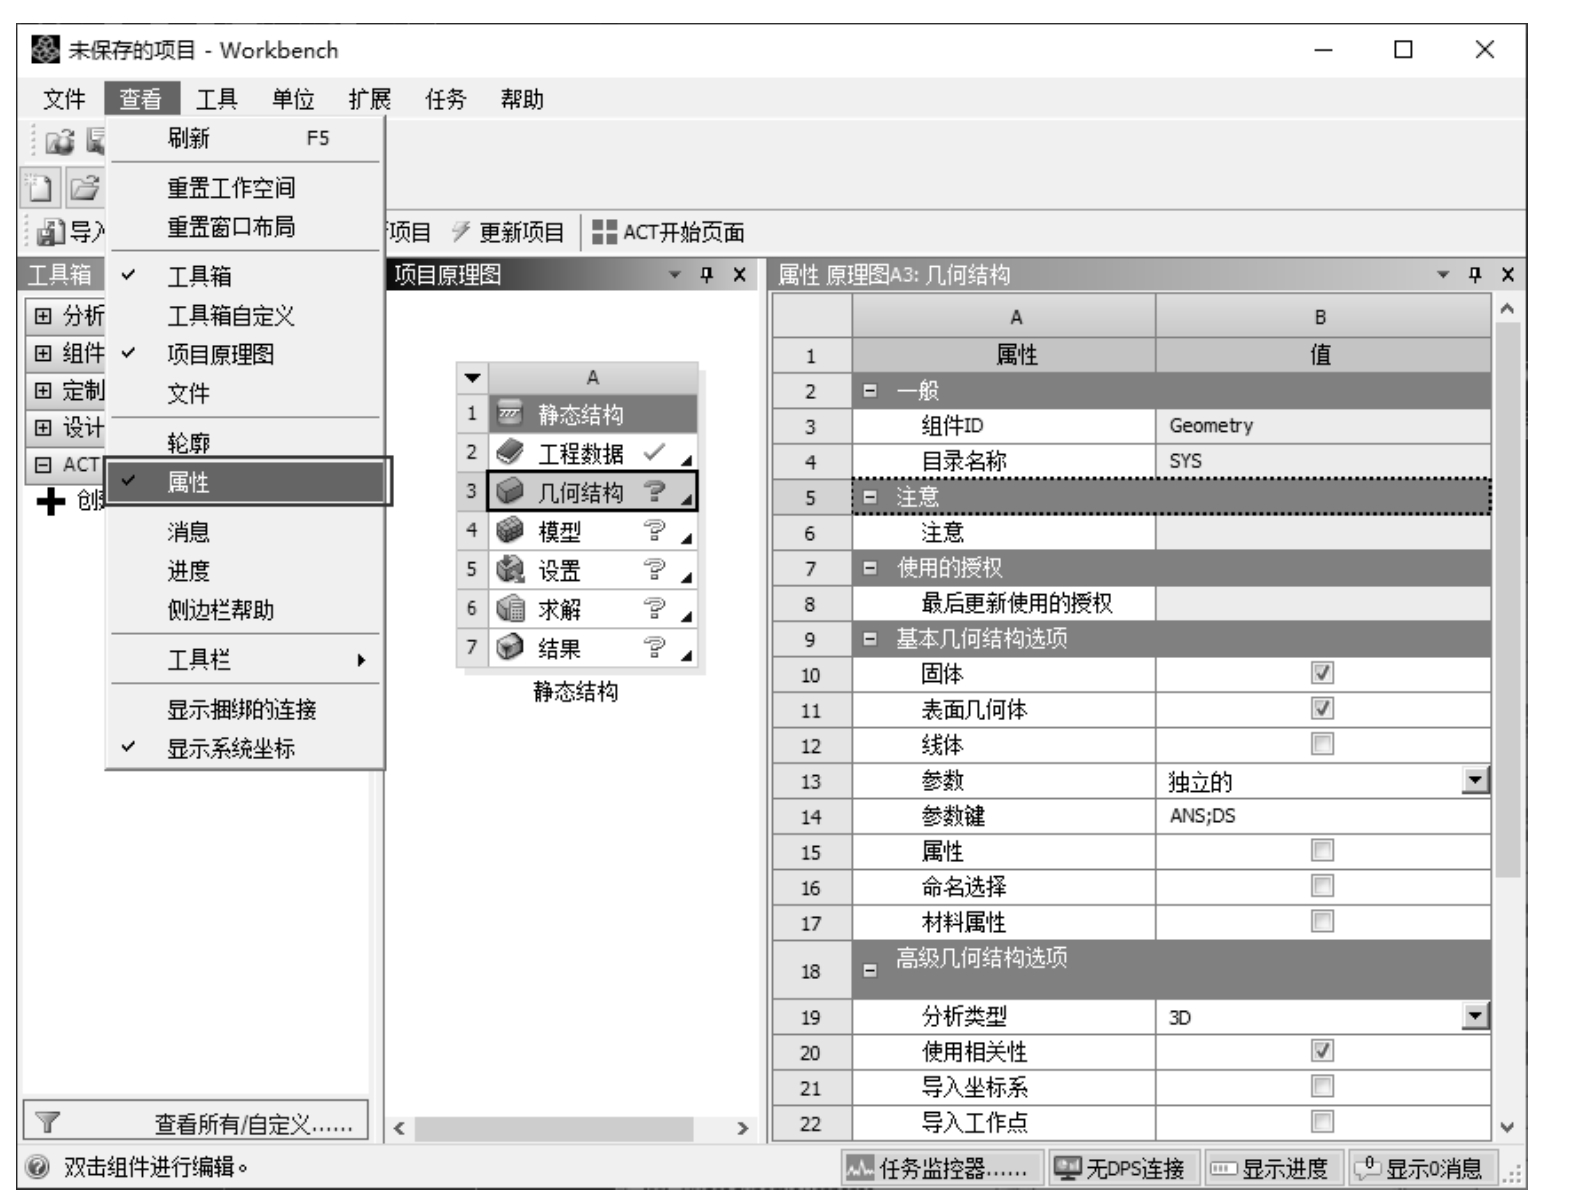Screen dimensions: 1570x1201
Task: Choose 消息 from the view menu
Action: click(244, 532)
